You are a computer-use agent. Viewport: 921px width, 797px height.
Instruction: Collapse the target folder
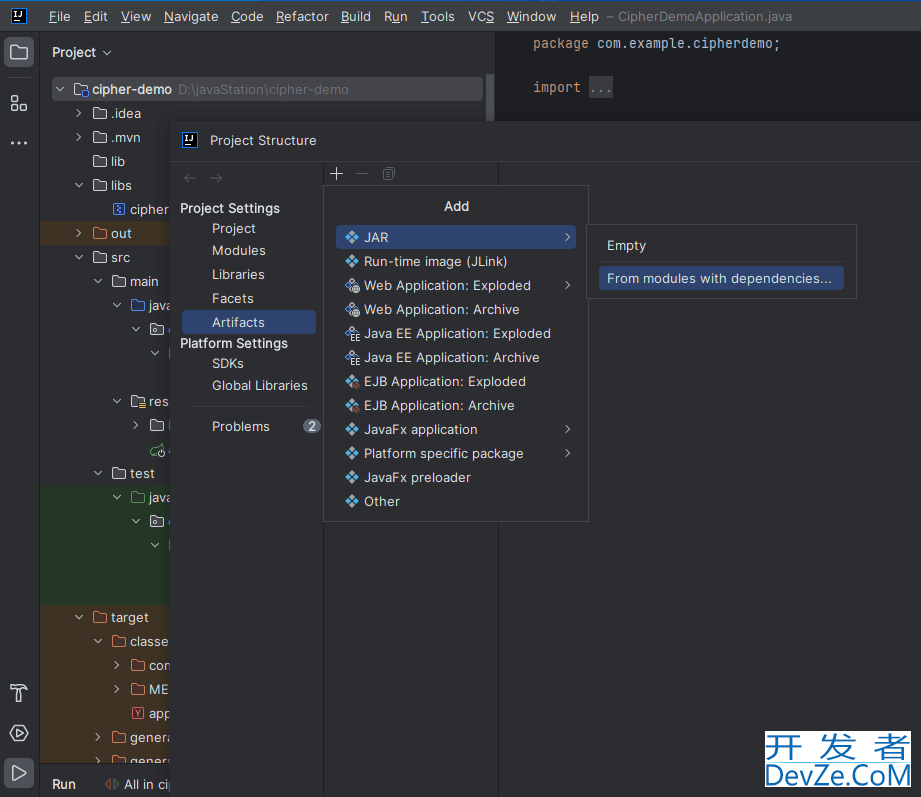(x=79, y=617)
